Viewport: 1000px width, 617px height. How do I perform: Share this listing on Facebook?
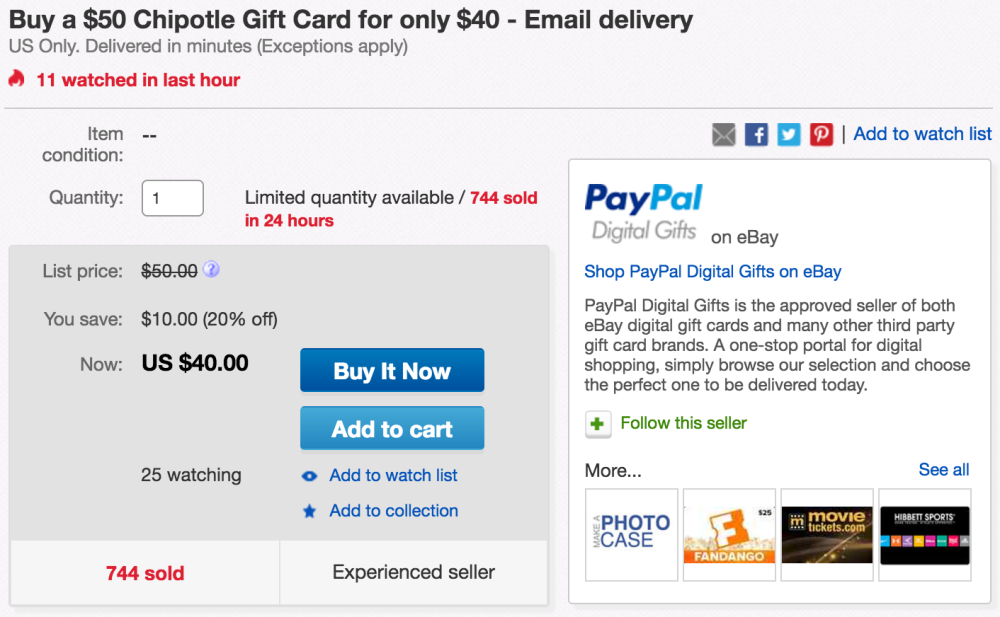(x=756, y=133)
